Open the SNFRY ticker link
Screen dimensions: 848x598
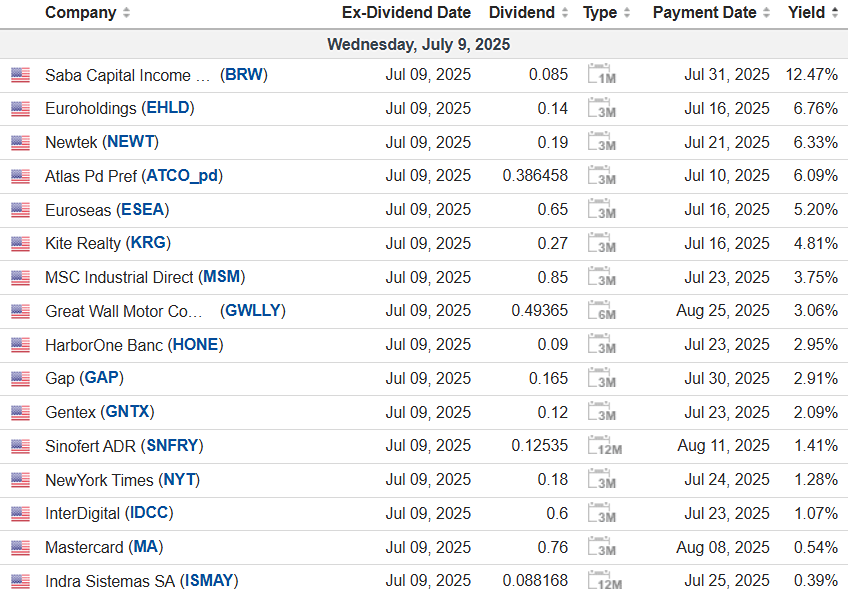[x=173, y=446]
